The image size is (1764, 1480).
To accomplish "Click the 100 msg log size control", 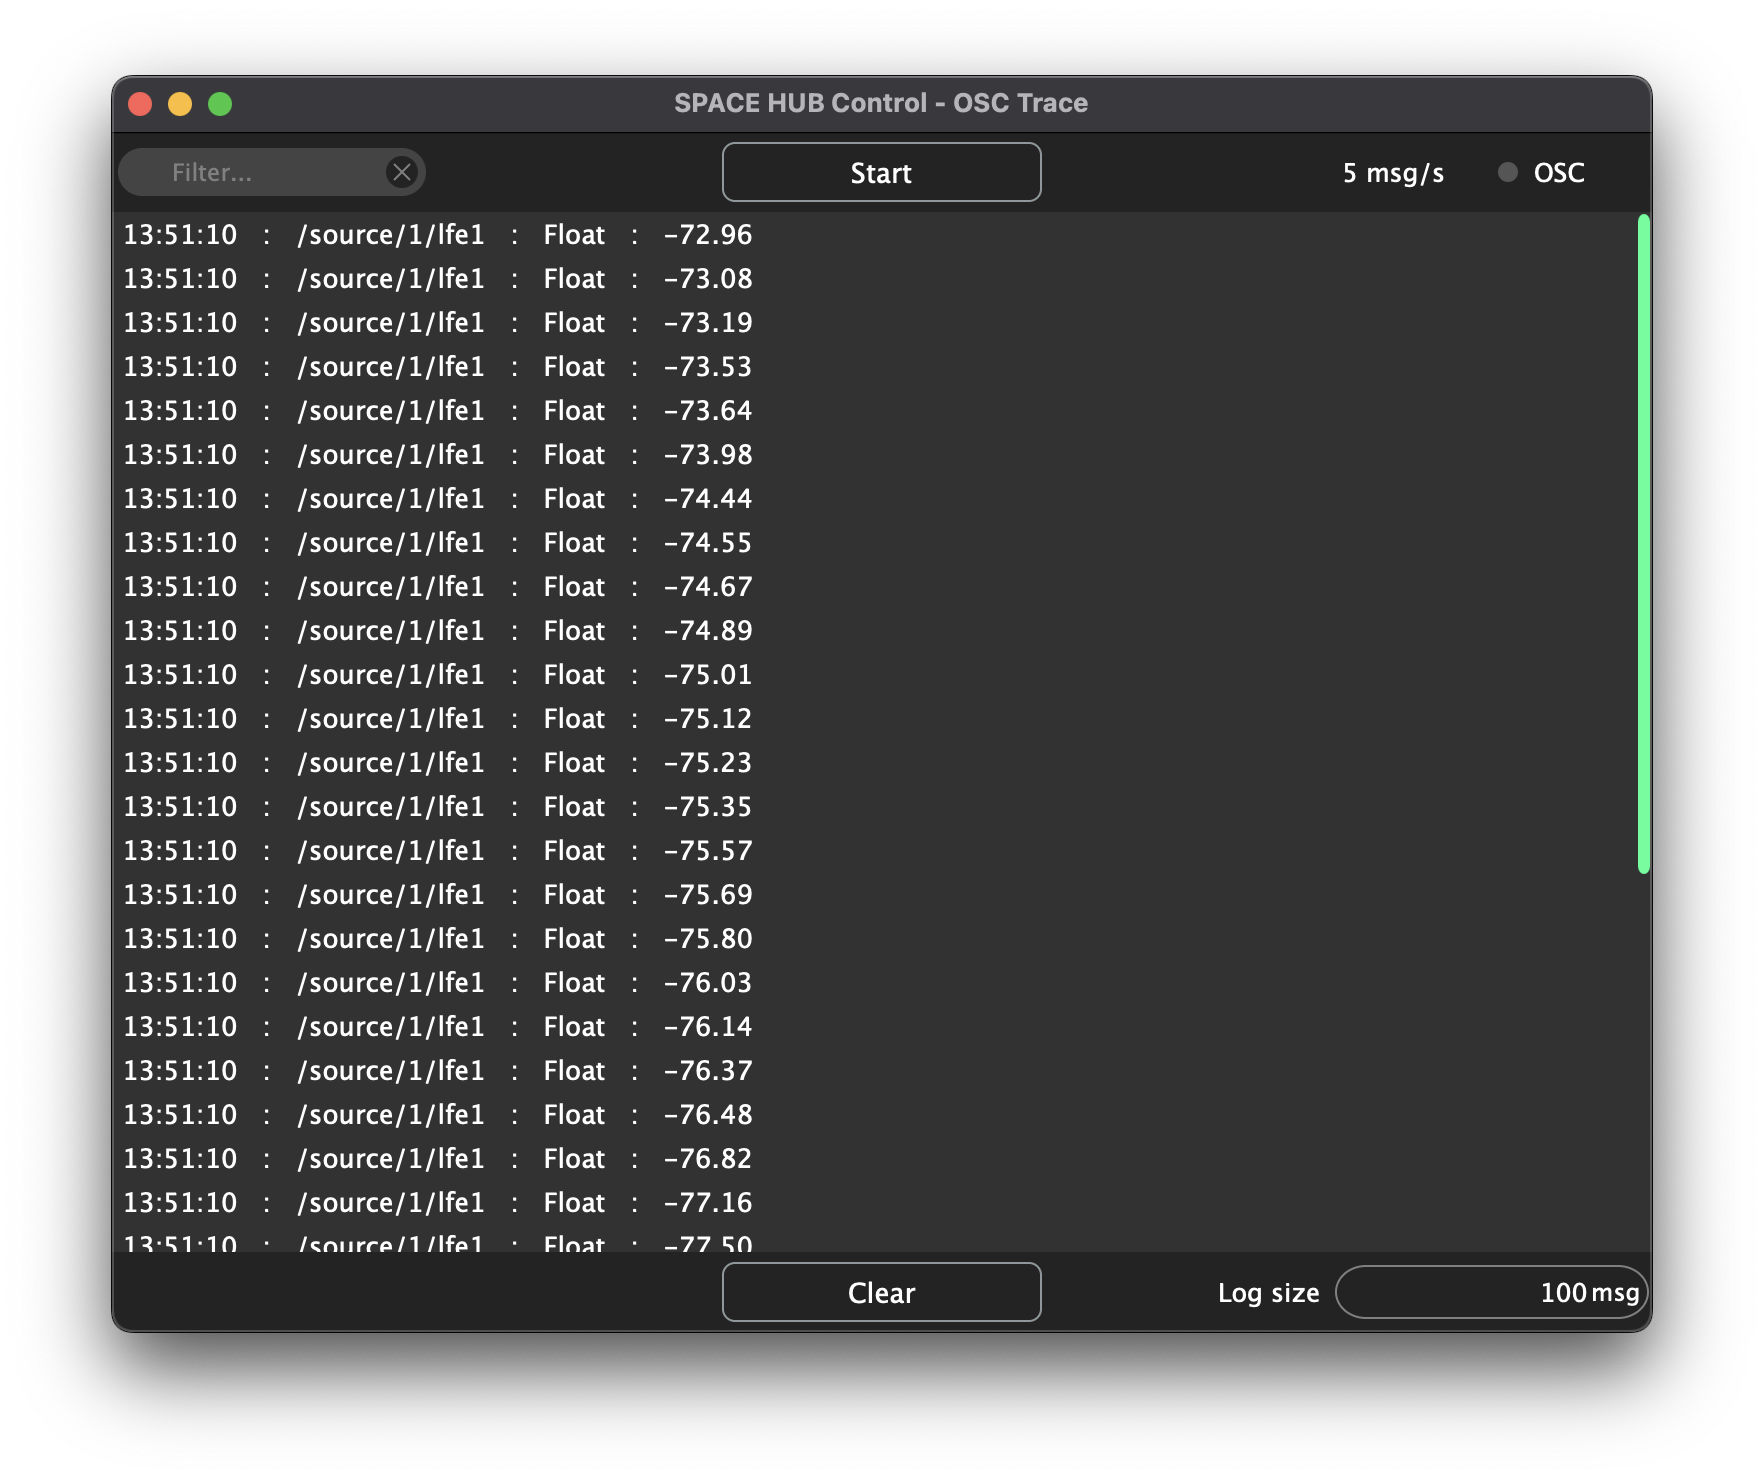I will click(1491, 1292).
